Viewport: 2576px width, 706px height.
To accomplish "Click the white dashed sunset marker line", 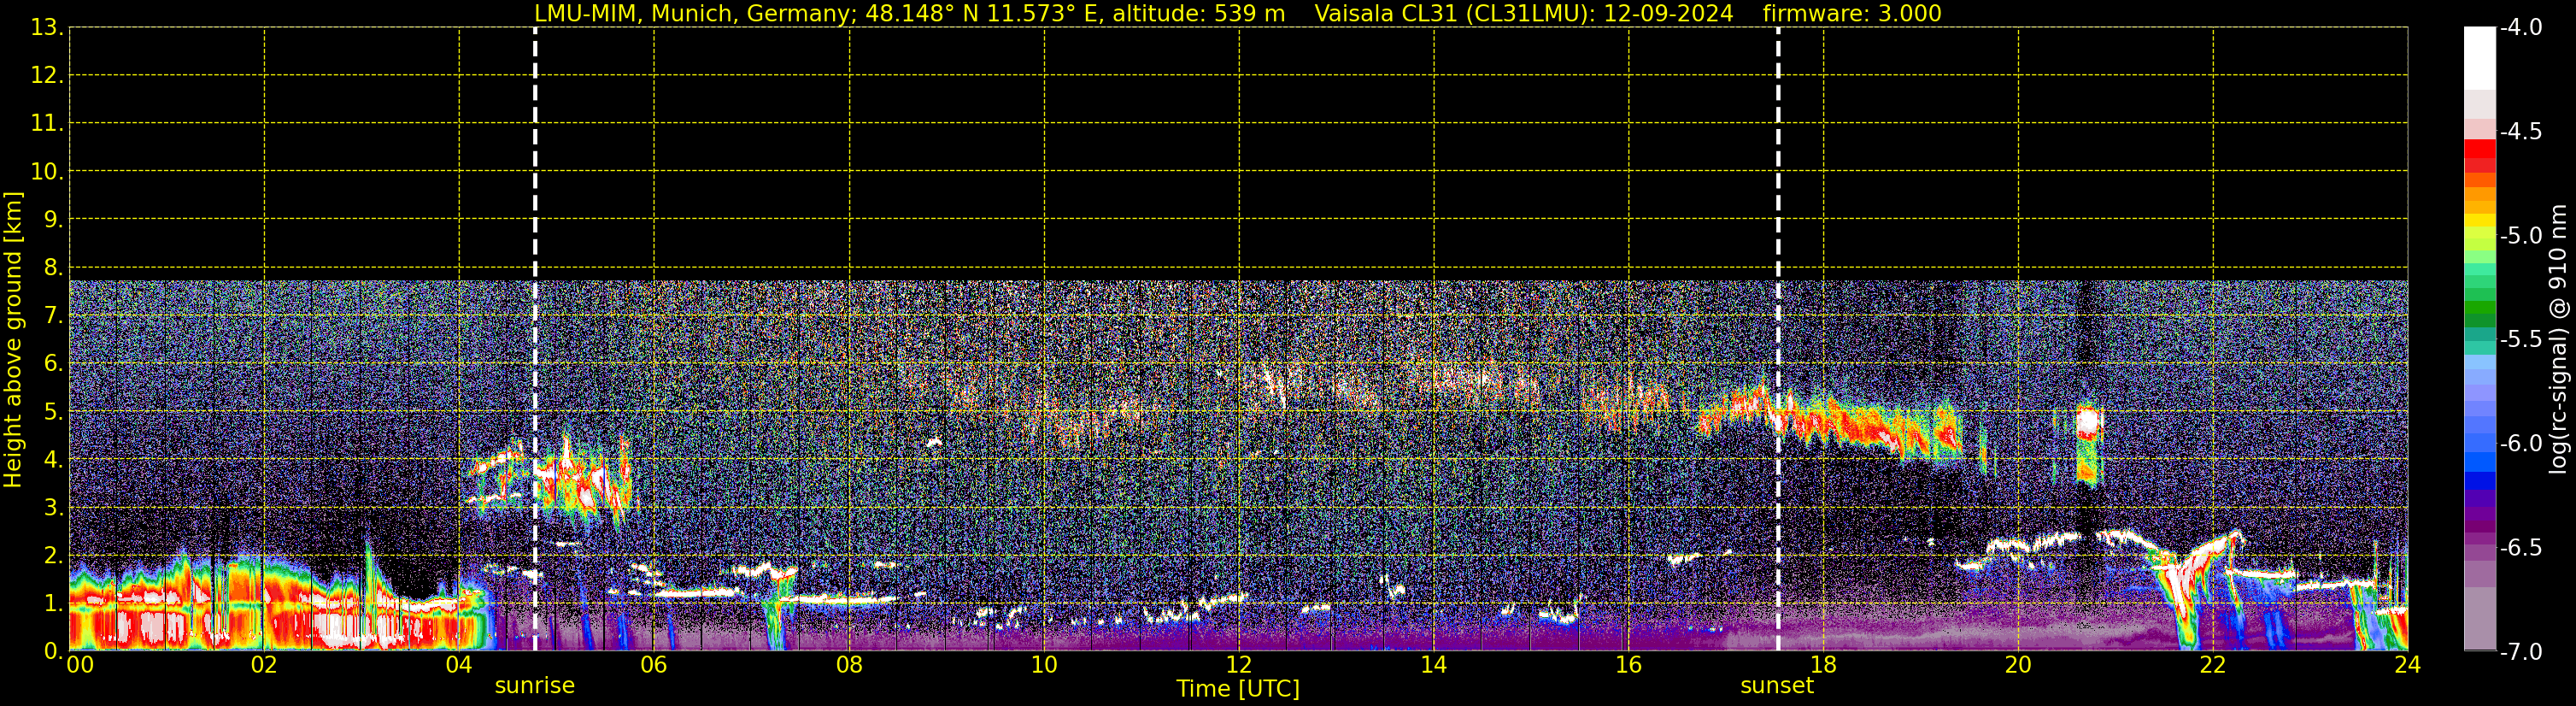I will [1778, 300].
